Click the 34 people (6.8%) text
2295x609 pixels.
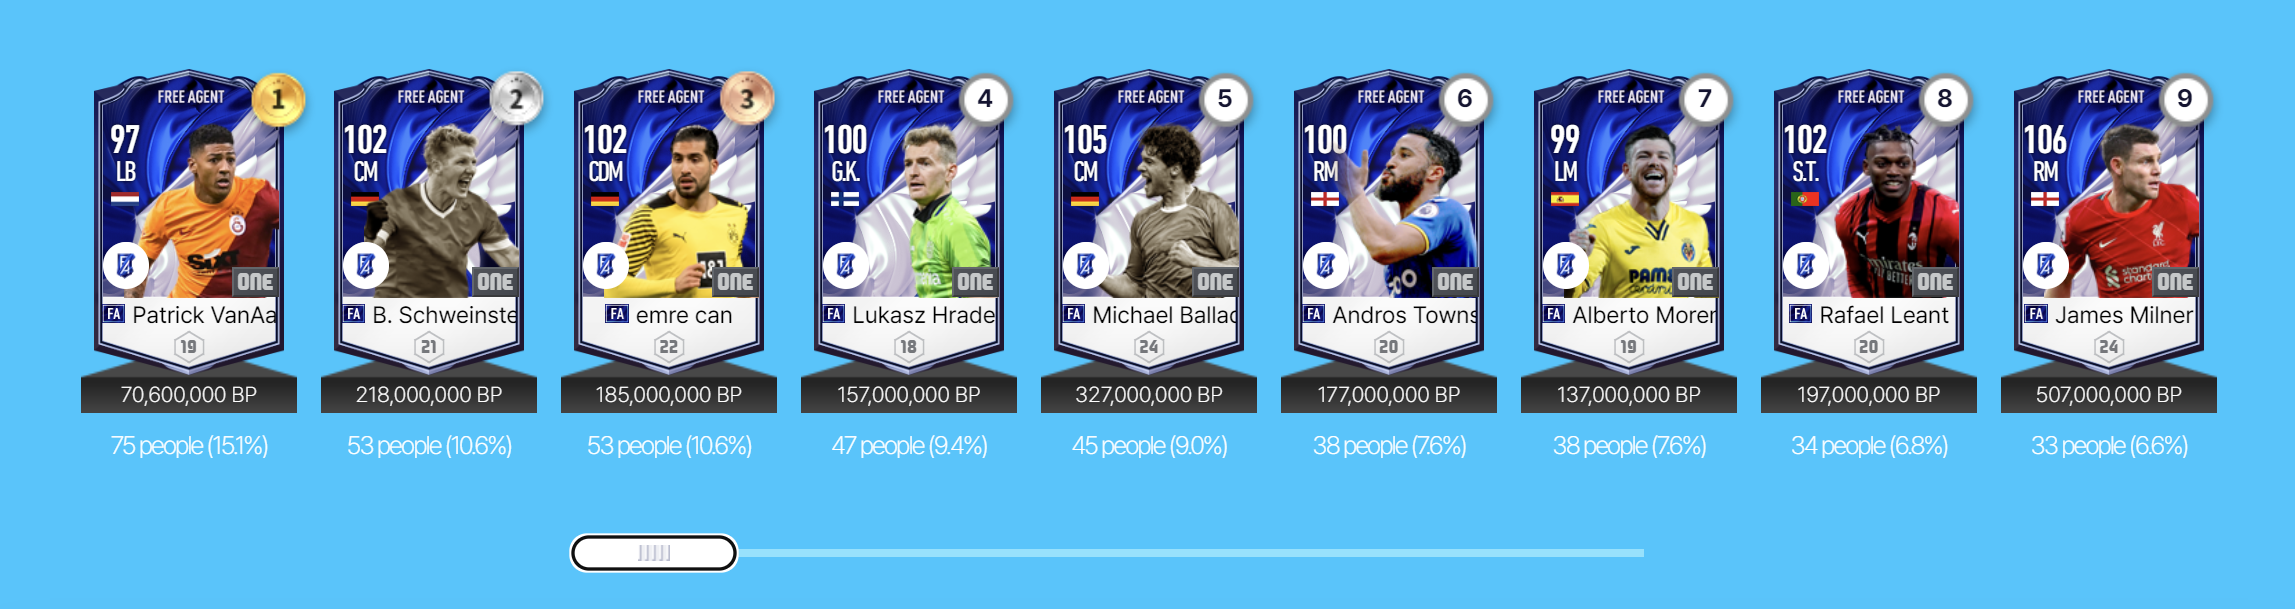point(1869,446)
